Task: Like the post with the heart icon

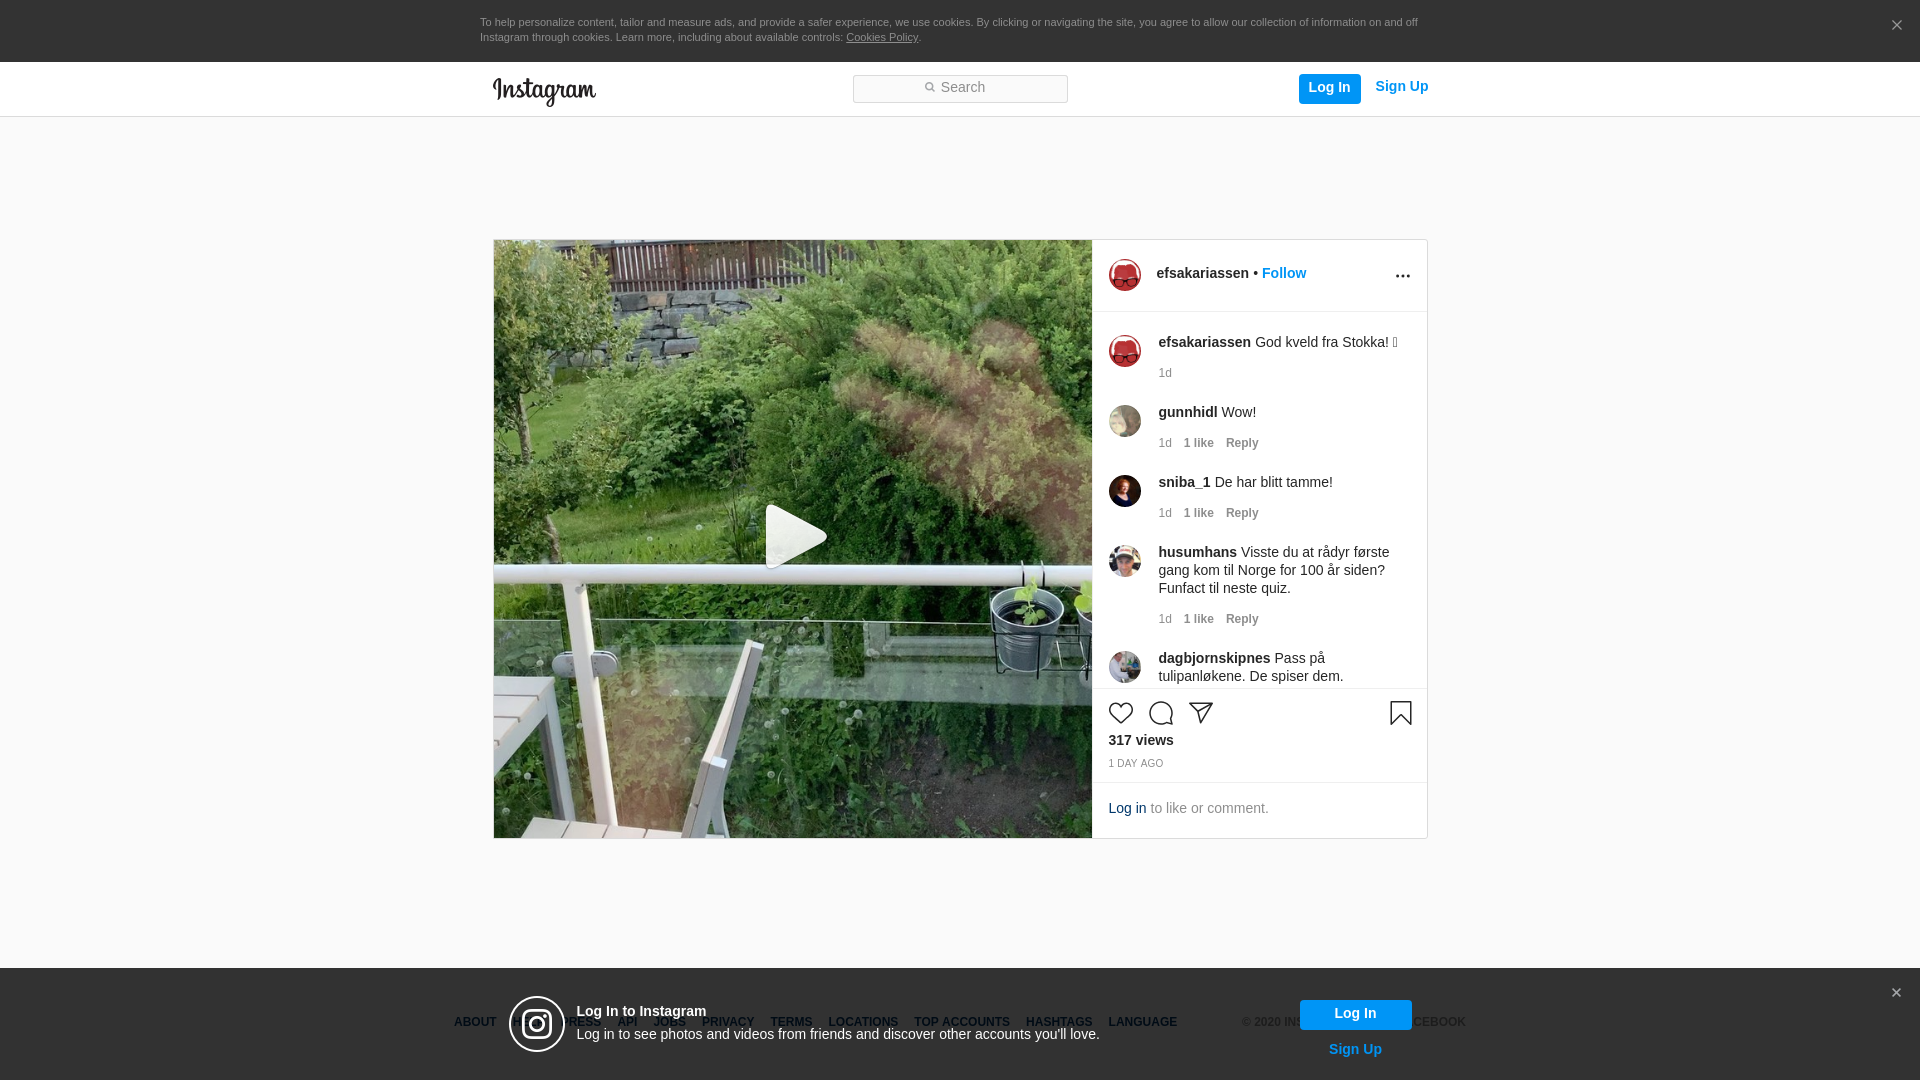Action: pos(1120,713)
